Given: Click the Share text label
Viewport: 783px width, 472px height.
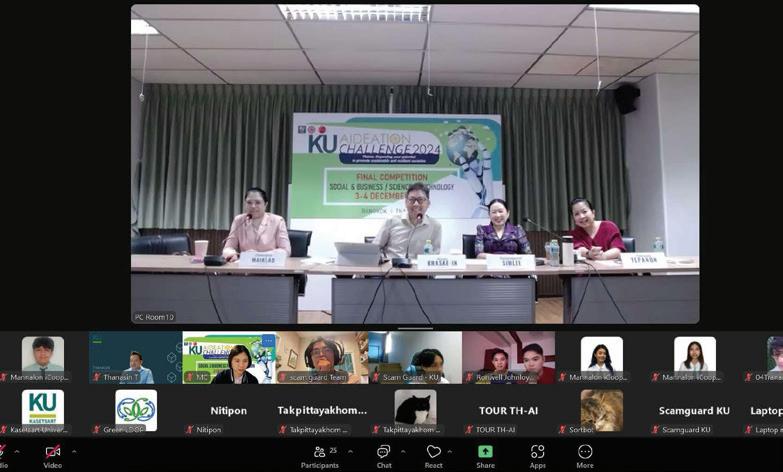Looking at the screenshot, I should pos(485,465).
